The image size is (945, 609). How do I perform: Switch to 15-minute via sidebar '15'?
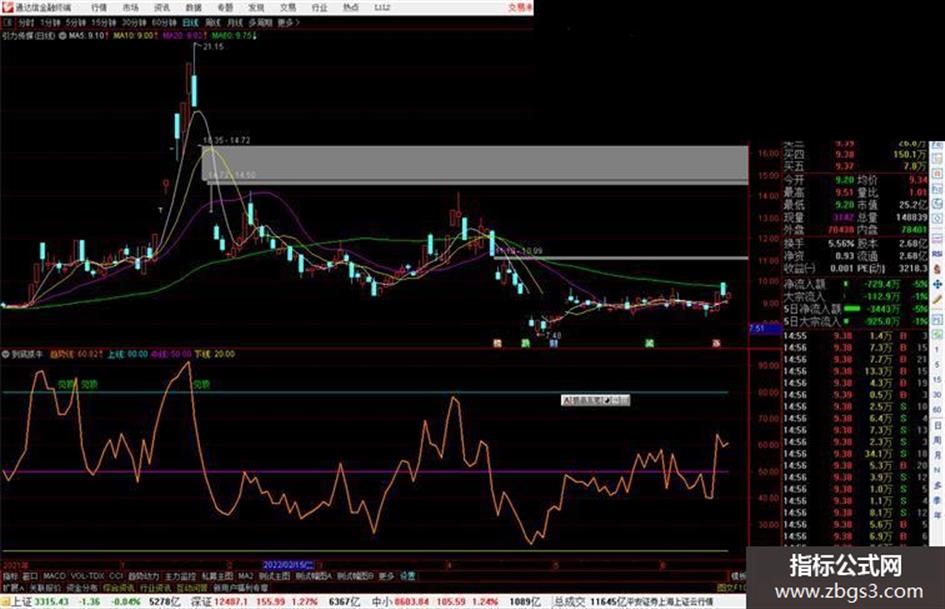937,379
